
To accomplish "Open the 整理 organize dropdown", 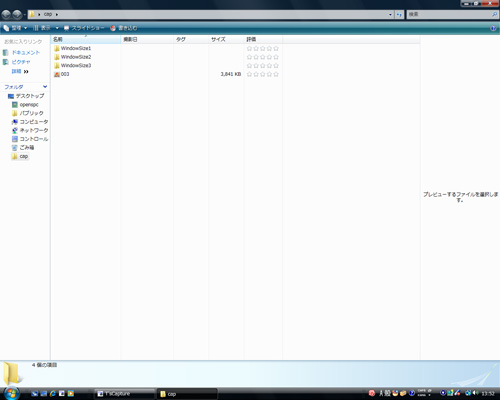I will coord(15,28).
